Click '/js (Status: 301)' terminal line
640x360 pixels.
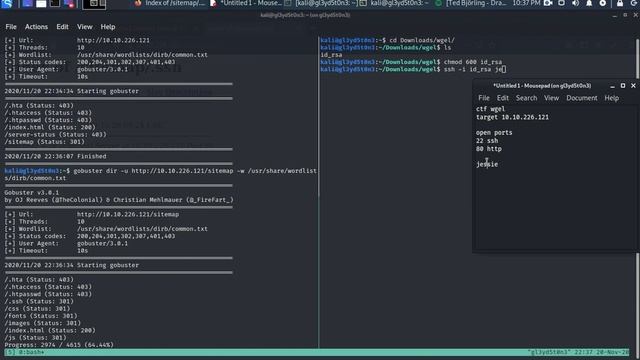tap(36, 338)
